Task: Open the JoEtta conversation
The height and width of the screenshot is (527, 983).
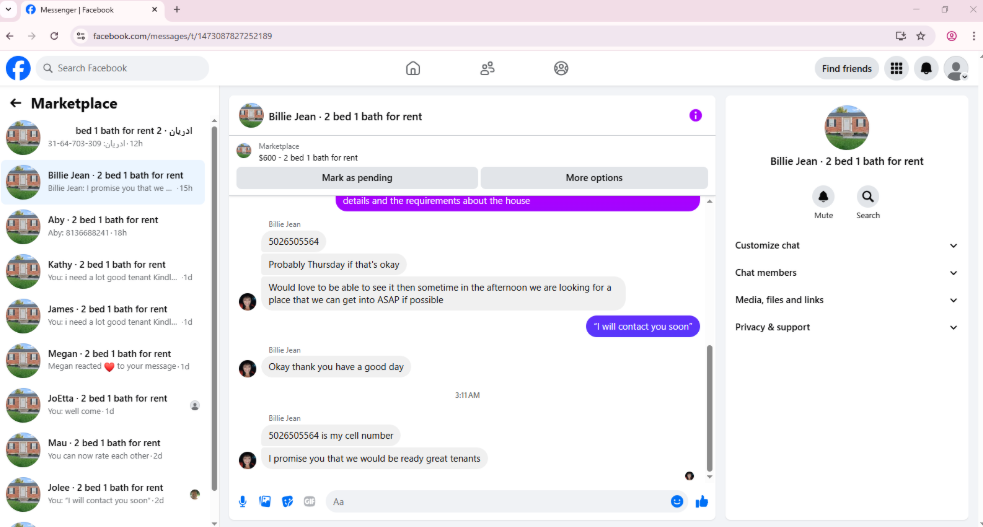Action: [x=103, y=405]
